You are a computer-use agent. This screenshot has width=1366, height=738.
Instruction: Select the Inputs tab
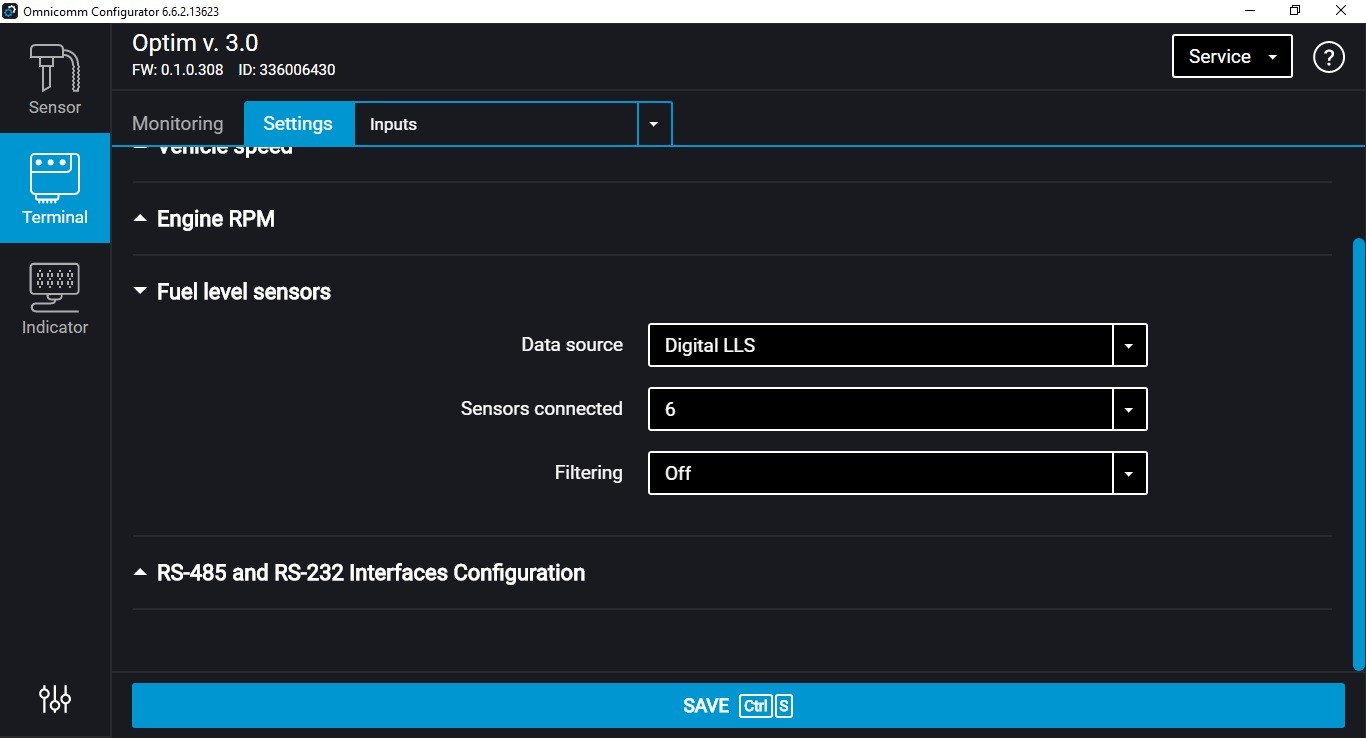point(393,124)
